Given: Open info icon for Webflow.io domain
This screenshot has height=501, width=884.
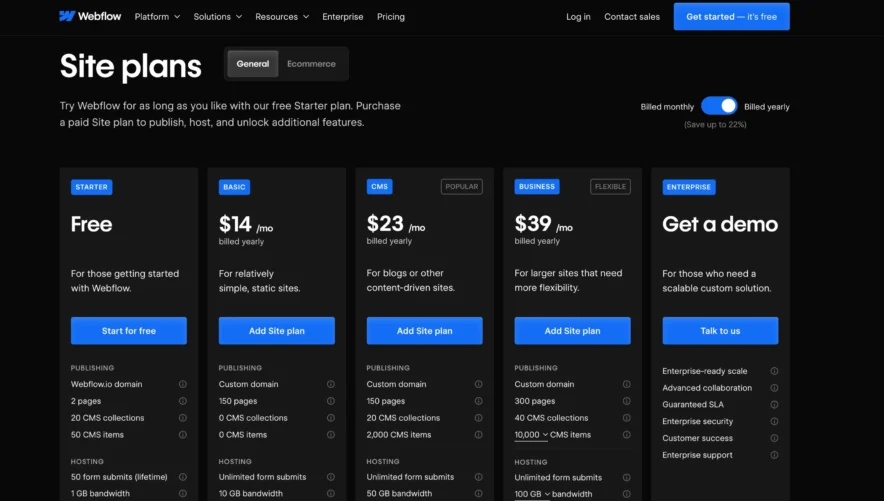Looking at the screenshot, I should click(183, 384).
